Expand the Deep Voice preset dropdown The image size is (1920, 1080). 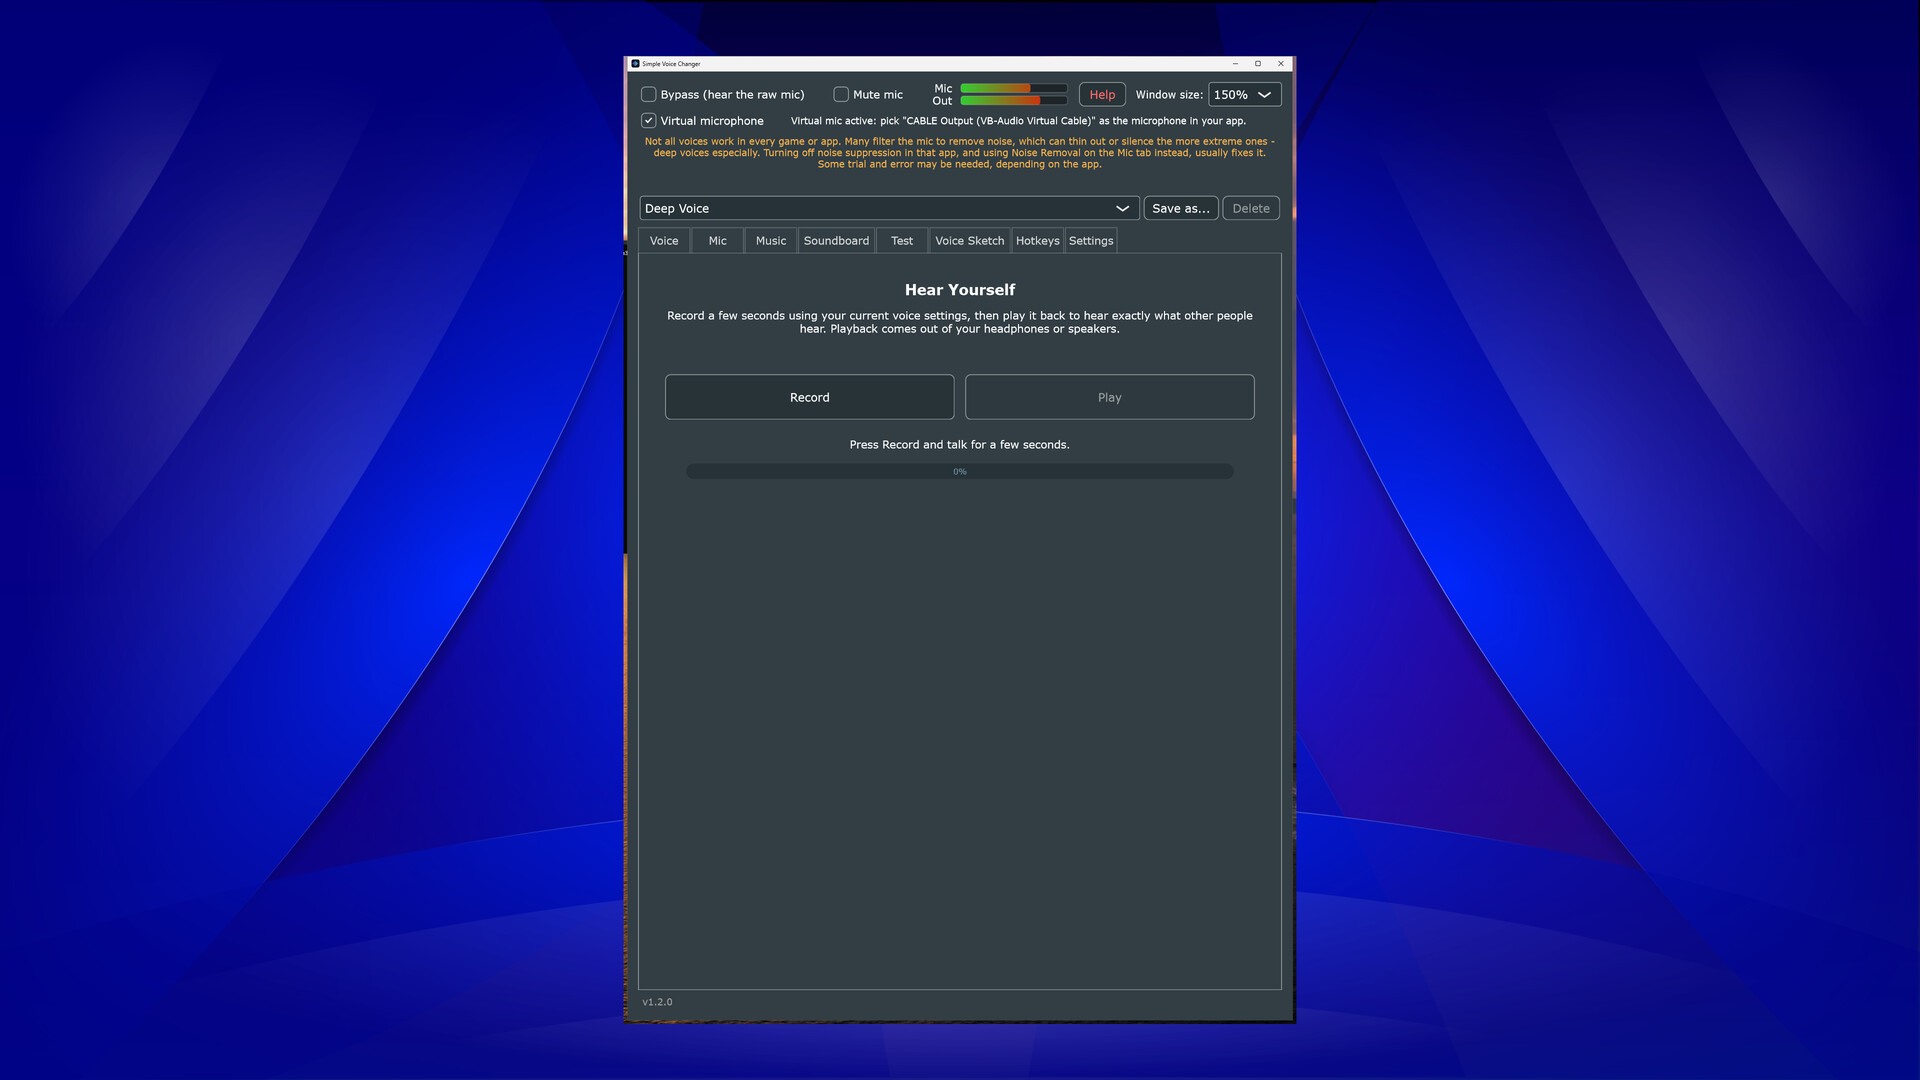coord(889,209)
